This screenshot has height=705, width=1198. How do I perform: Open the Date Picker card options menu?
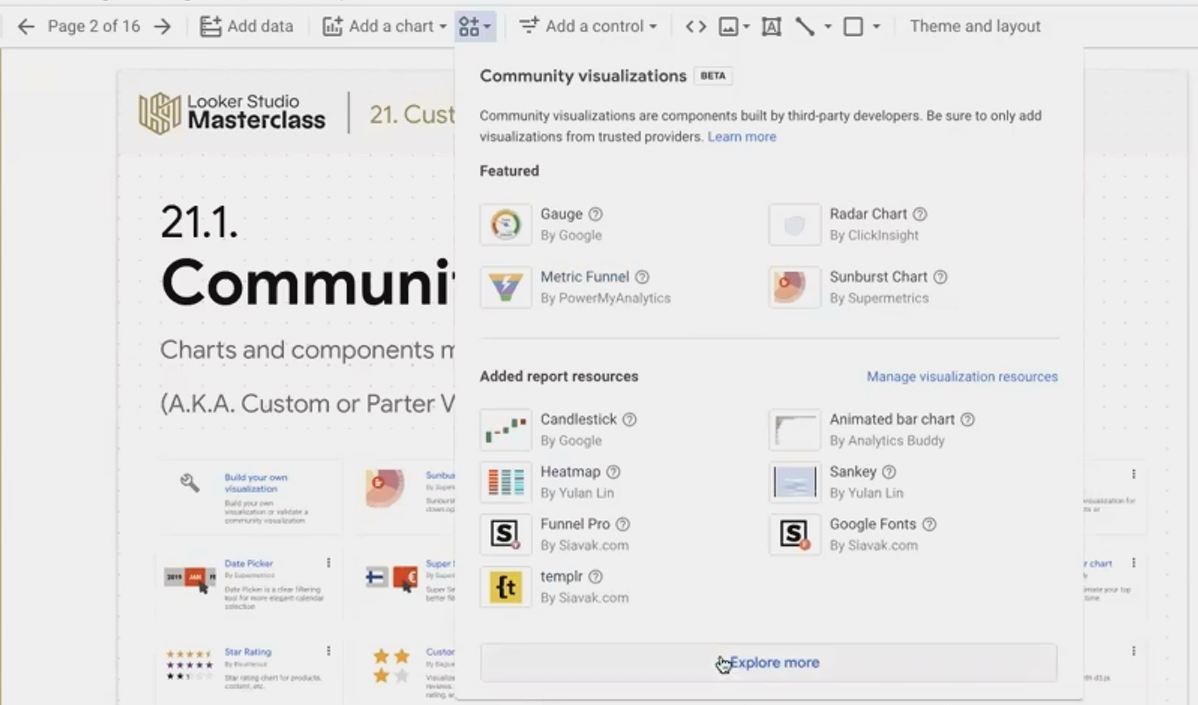coord(329,563)
